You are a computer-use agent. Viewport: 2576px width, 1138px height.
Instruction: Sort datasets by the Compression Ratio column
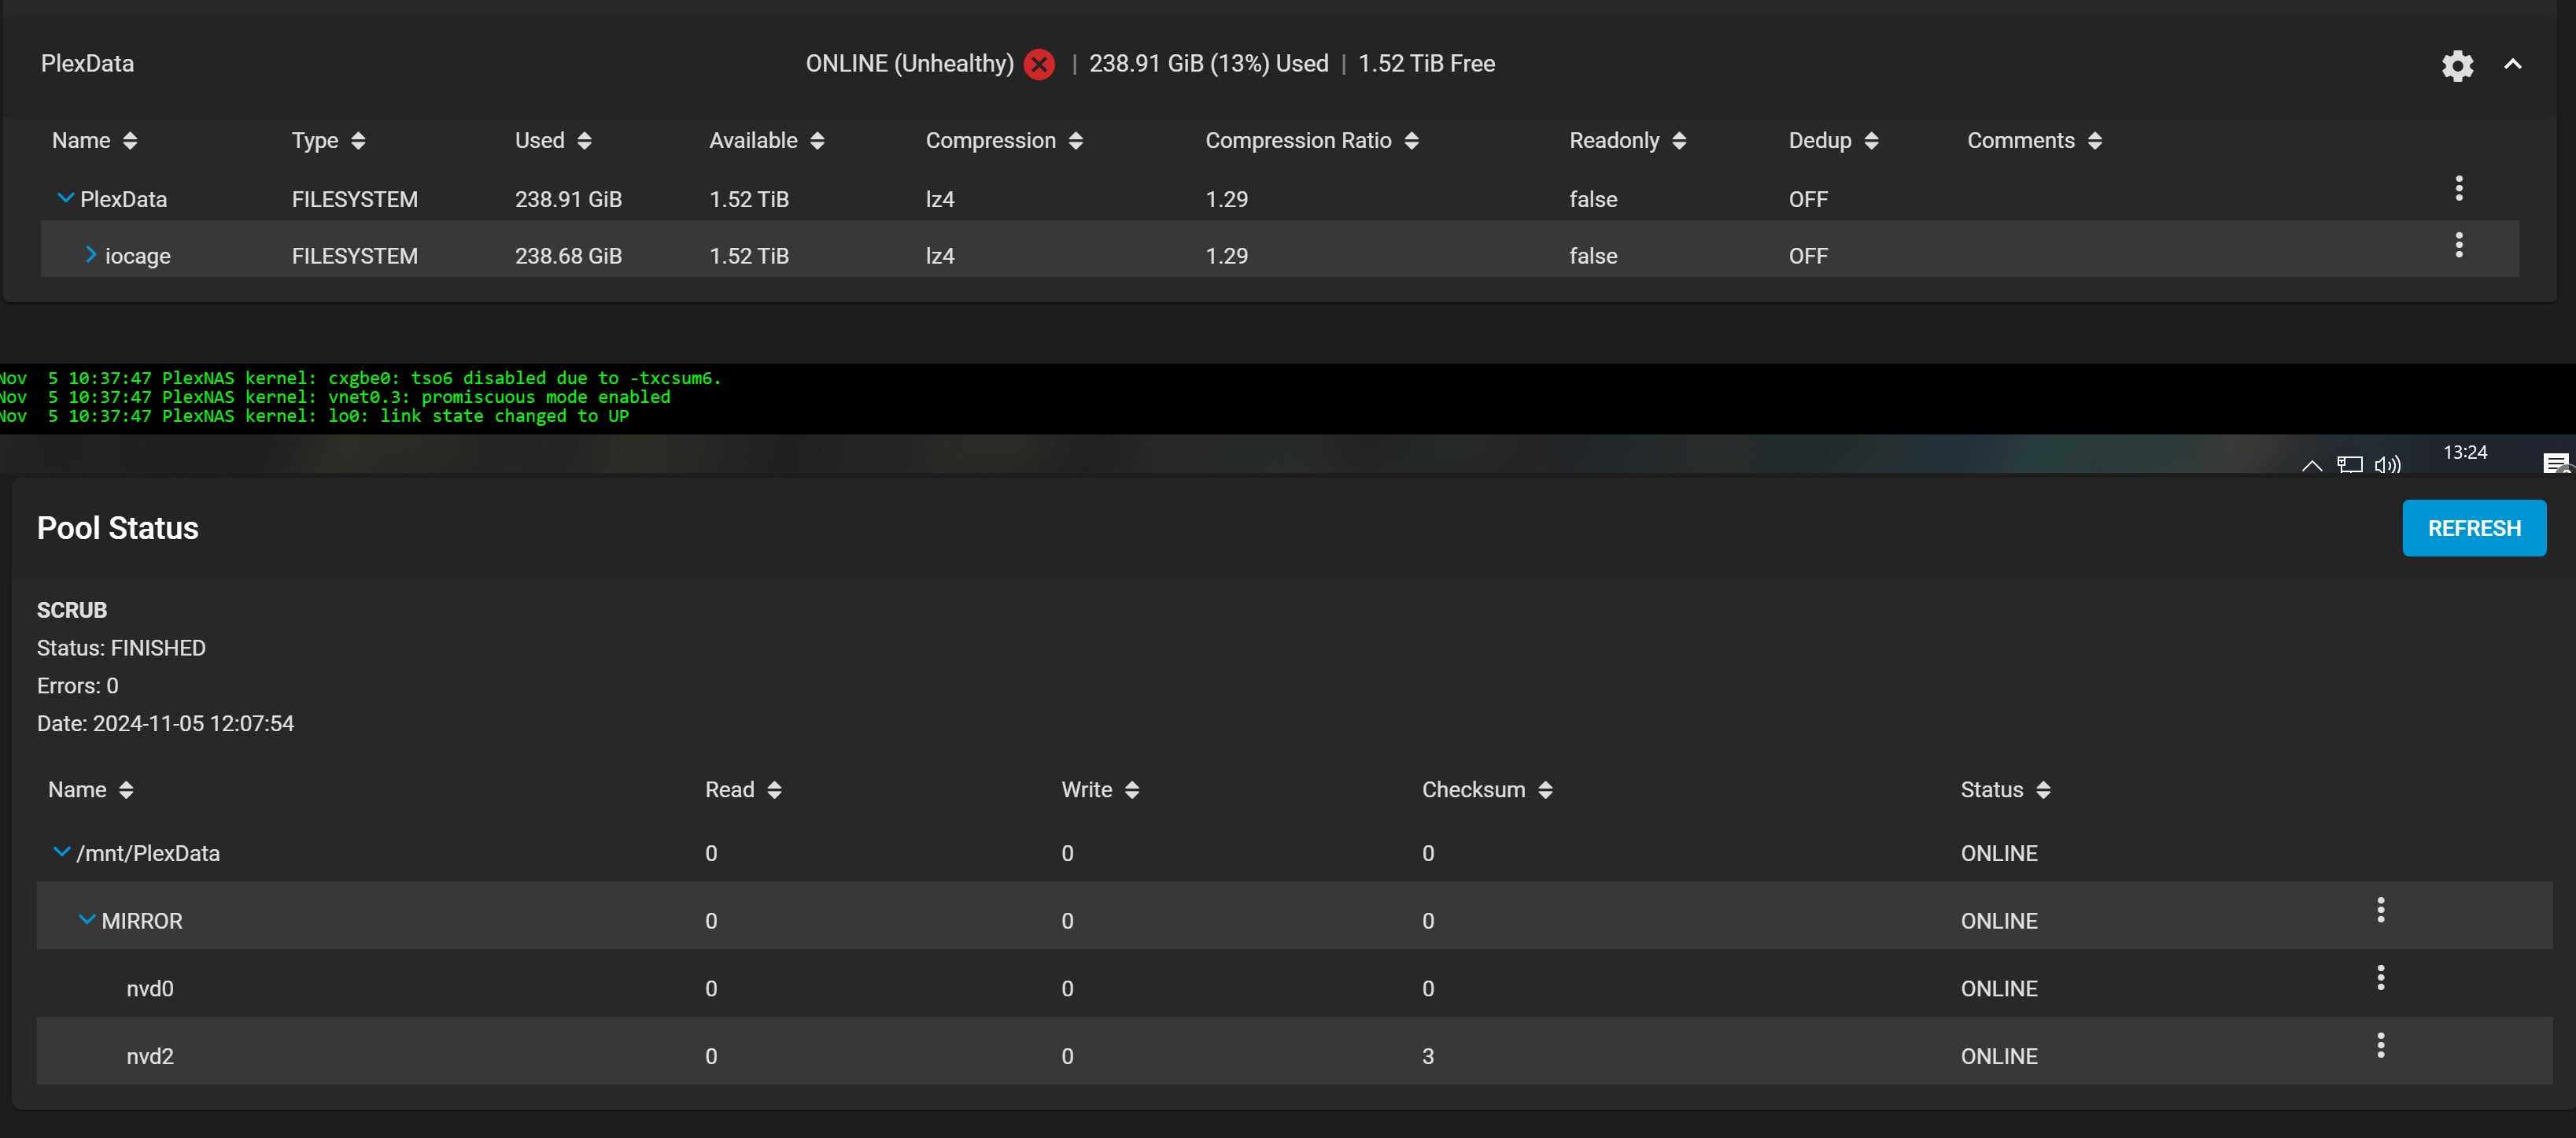coord(1311,140)
